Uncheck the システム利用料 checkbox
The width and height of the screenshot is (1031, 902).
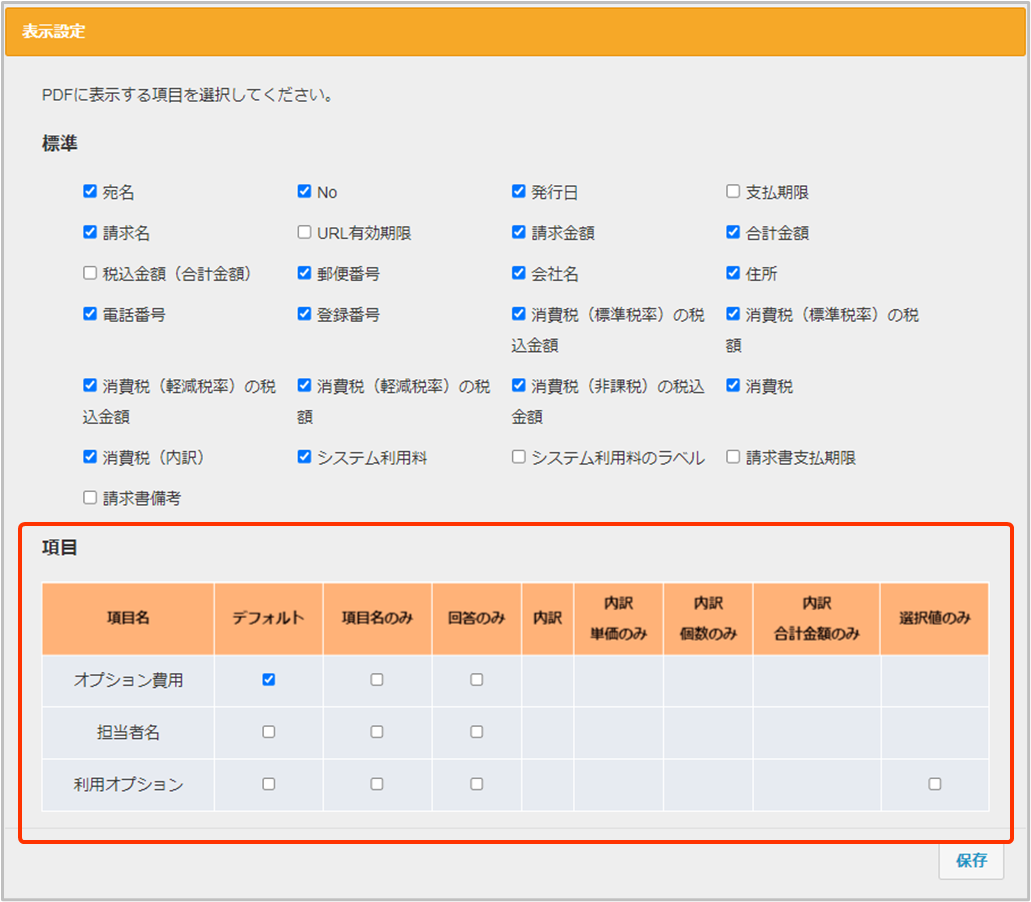point(304,457)
